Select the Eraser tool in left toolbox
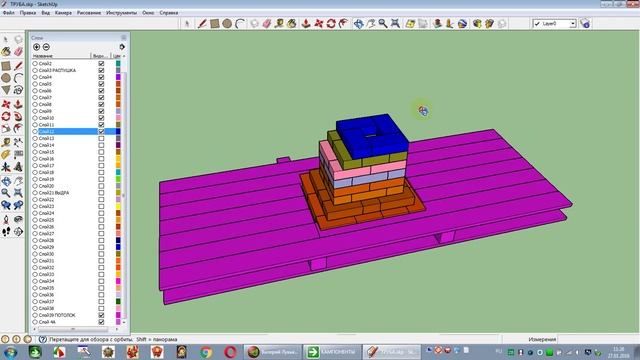This screenshot has height=360, width=640. (x=18, y=51)
